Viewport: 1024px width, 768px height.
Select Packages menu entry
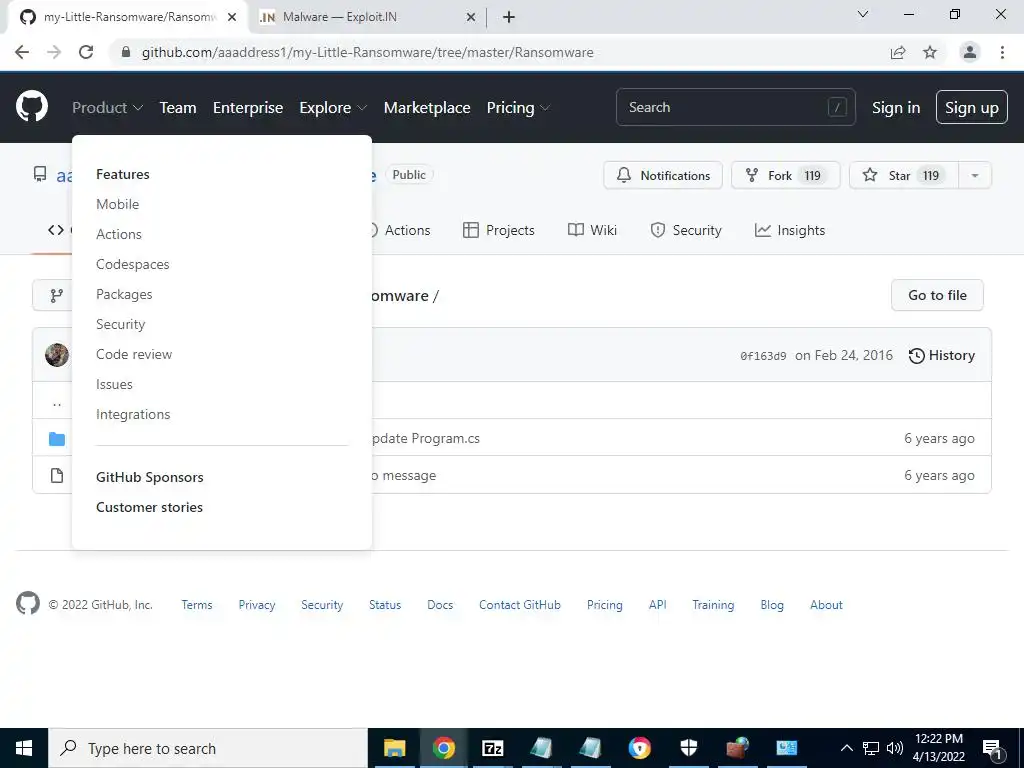coord(124,295)
